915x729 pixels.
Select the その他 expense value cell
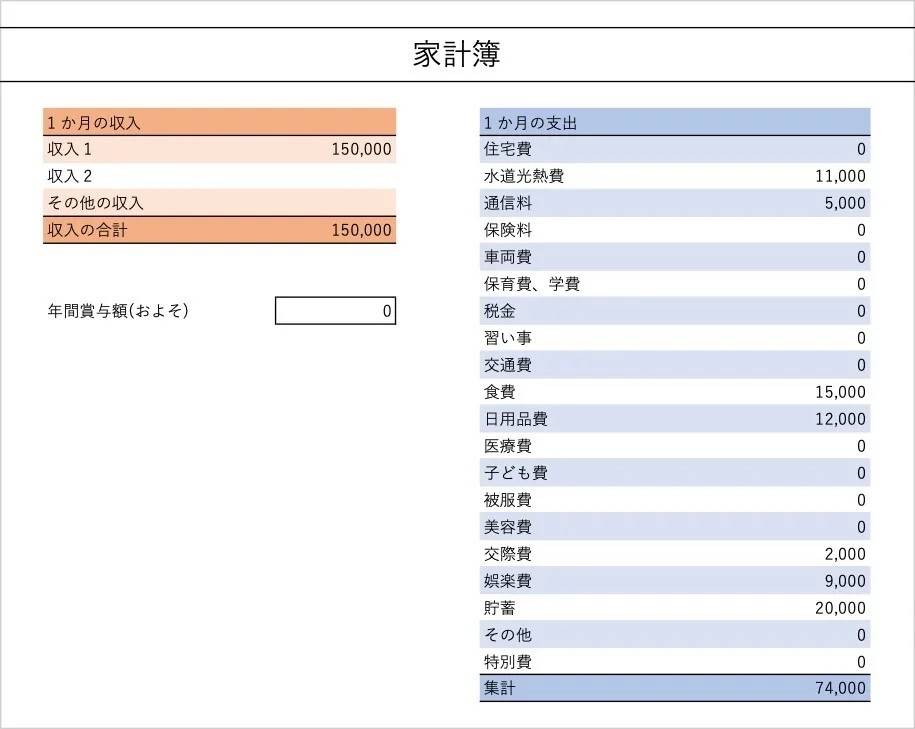point(861,634)
